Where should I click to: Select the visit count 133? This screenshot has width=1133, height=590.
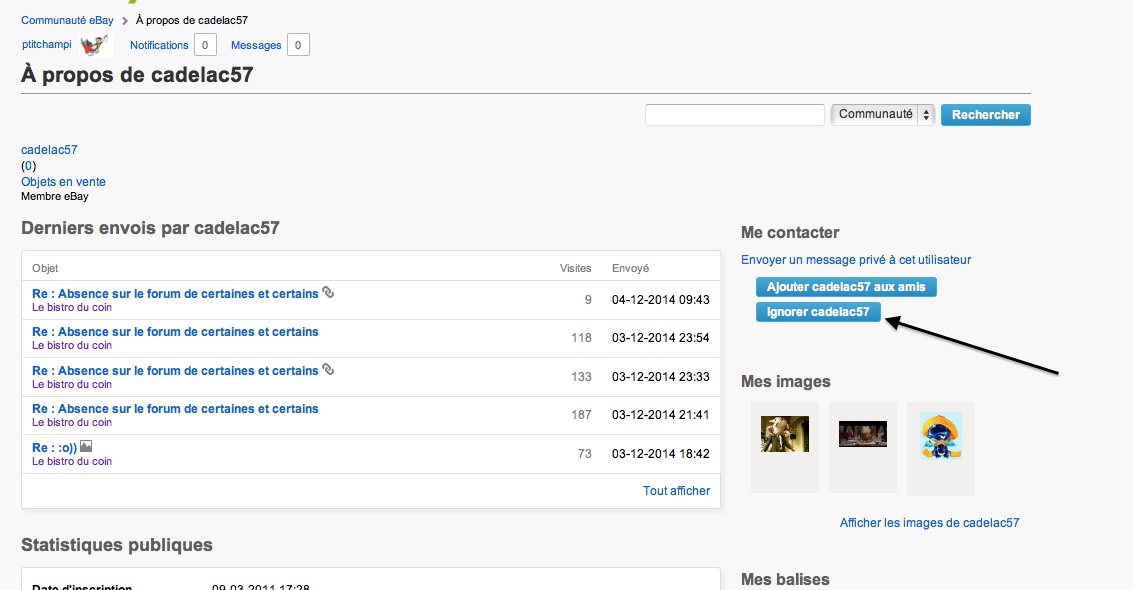pyautogui.click(x=581, y=376)
